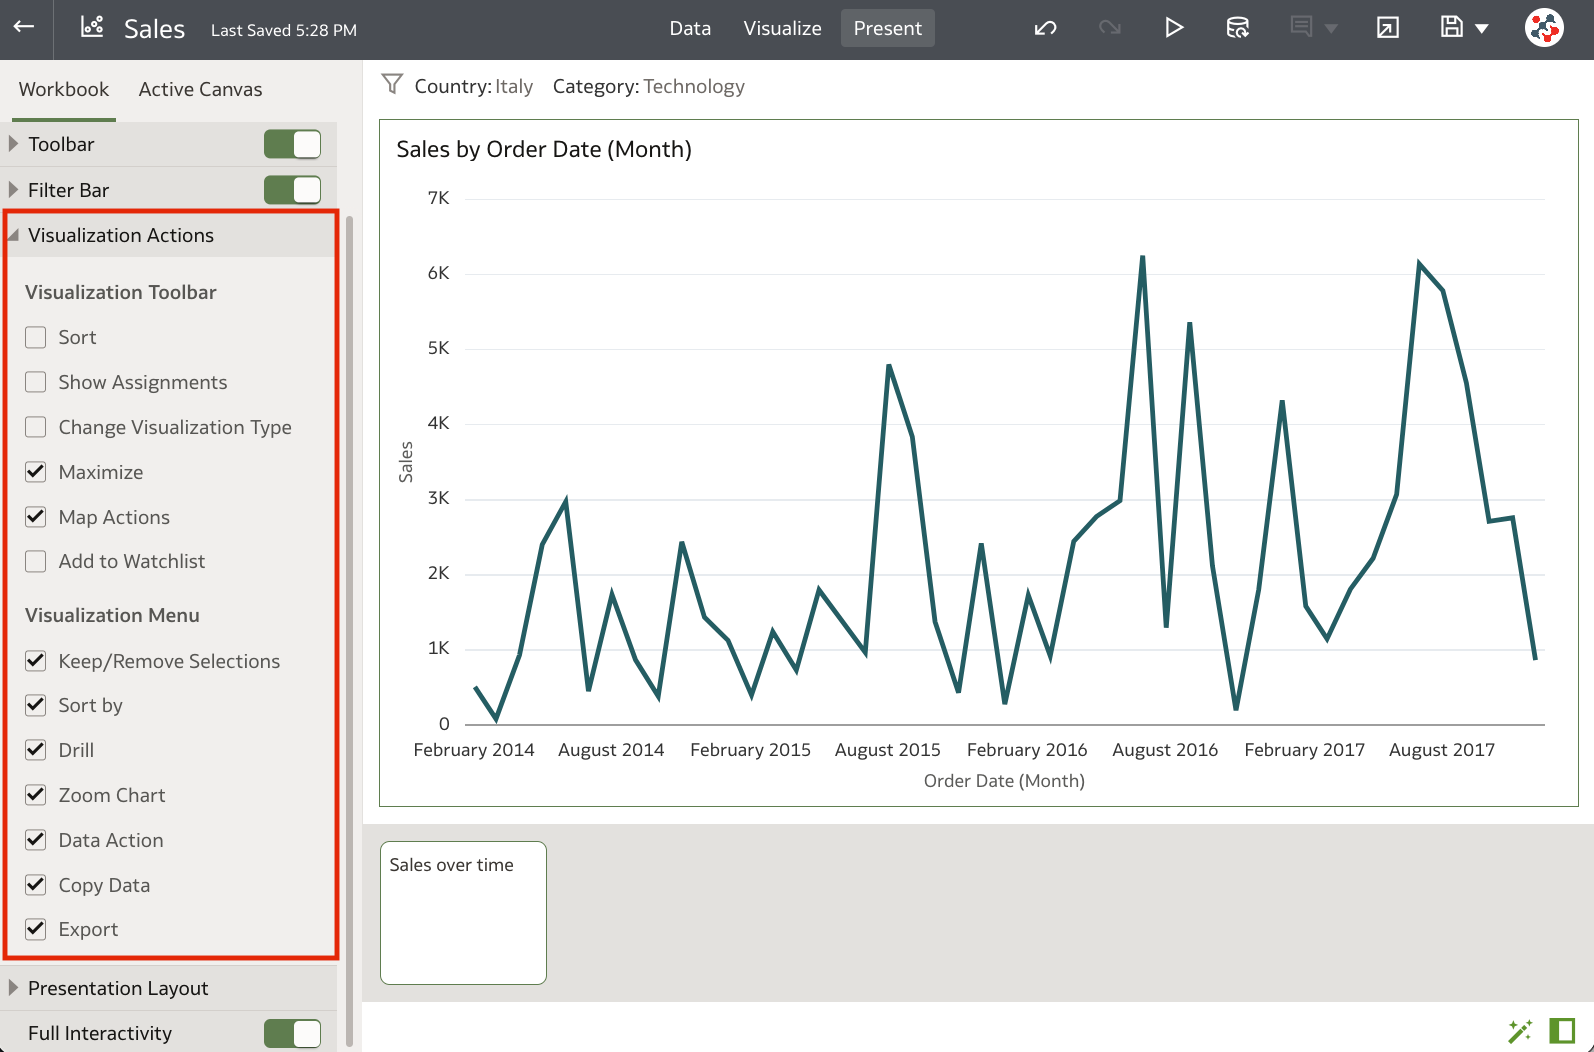Turn off the Toolbar switch
Screen dimensions: 1594x1052
coord(293,144)
